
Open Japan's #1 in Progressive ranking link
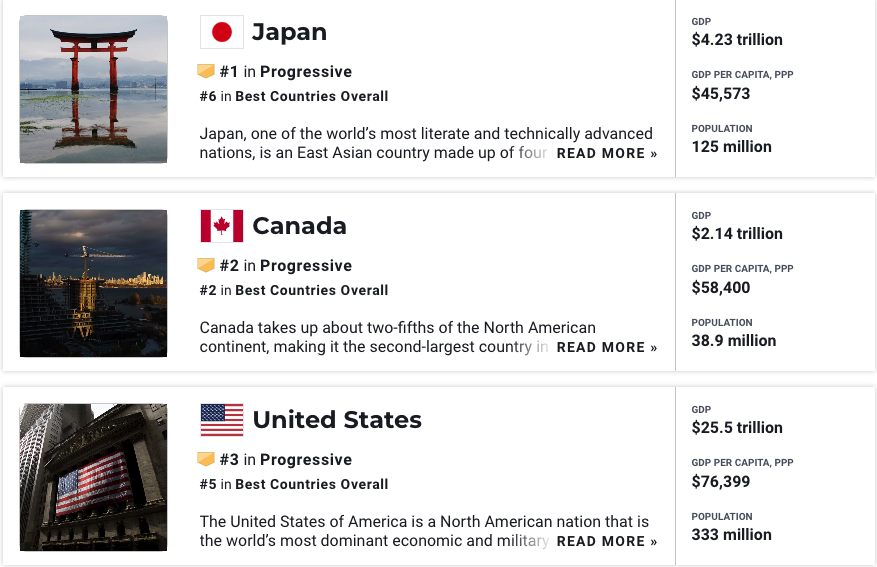point(286,72)
